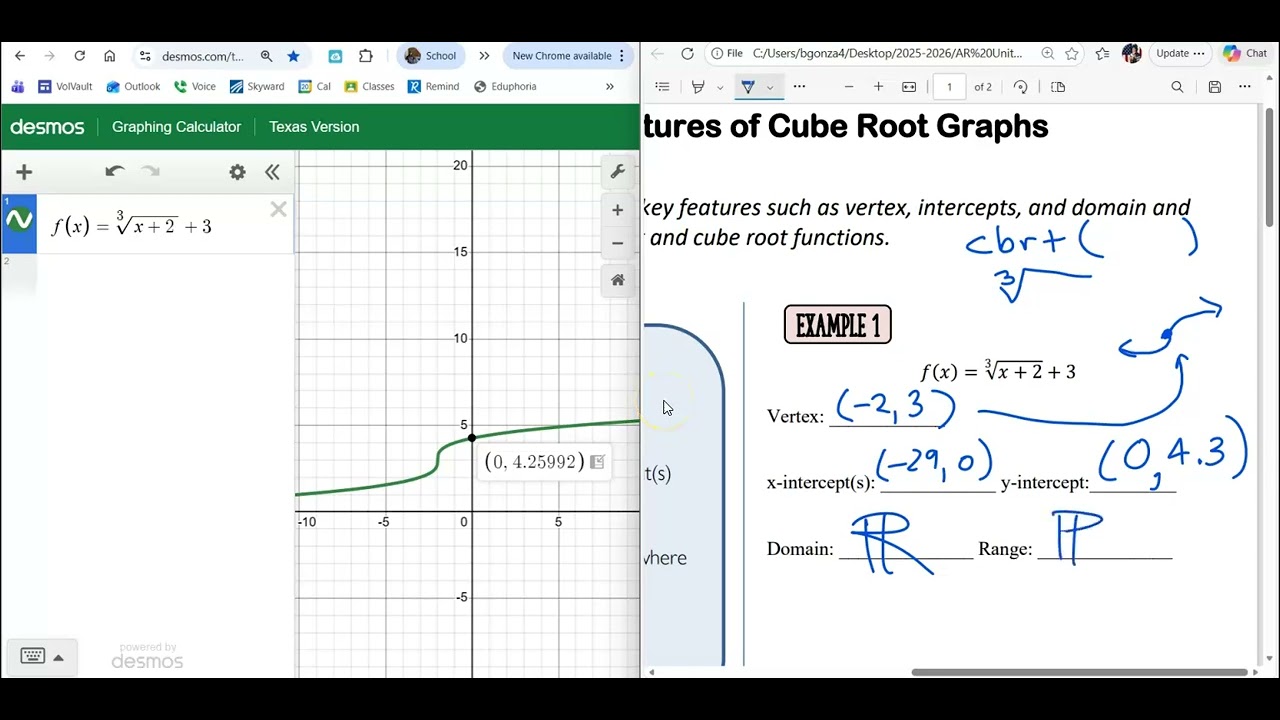
Task: Open Edge favorites list
Action: (x=1102, y=54)
